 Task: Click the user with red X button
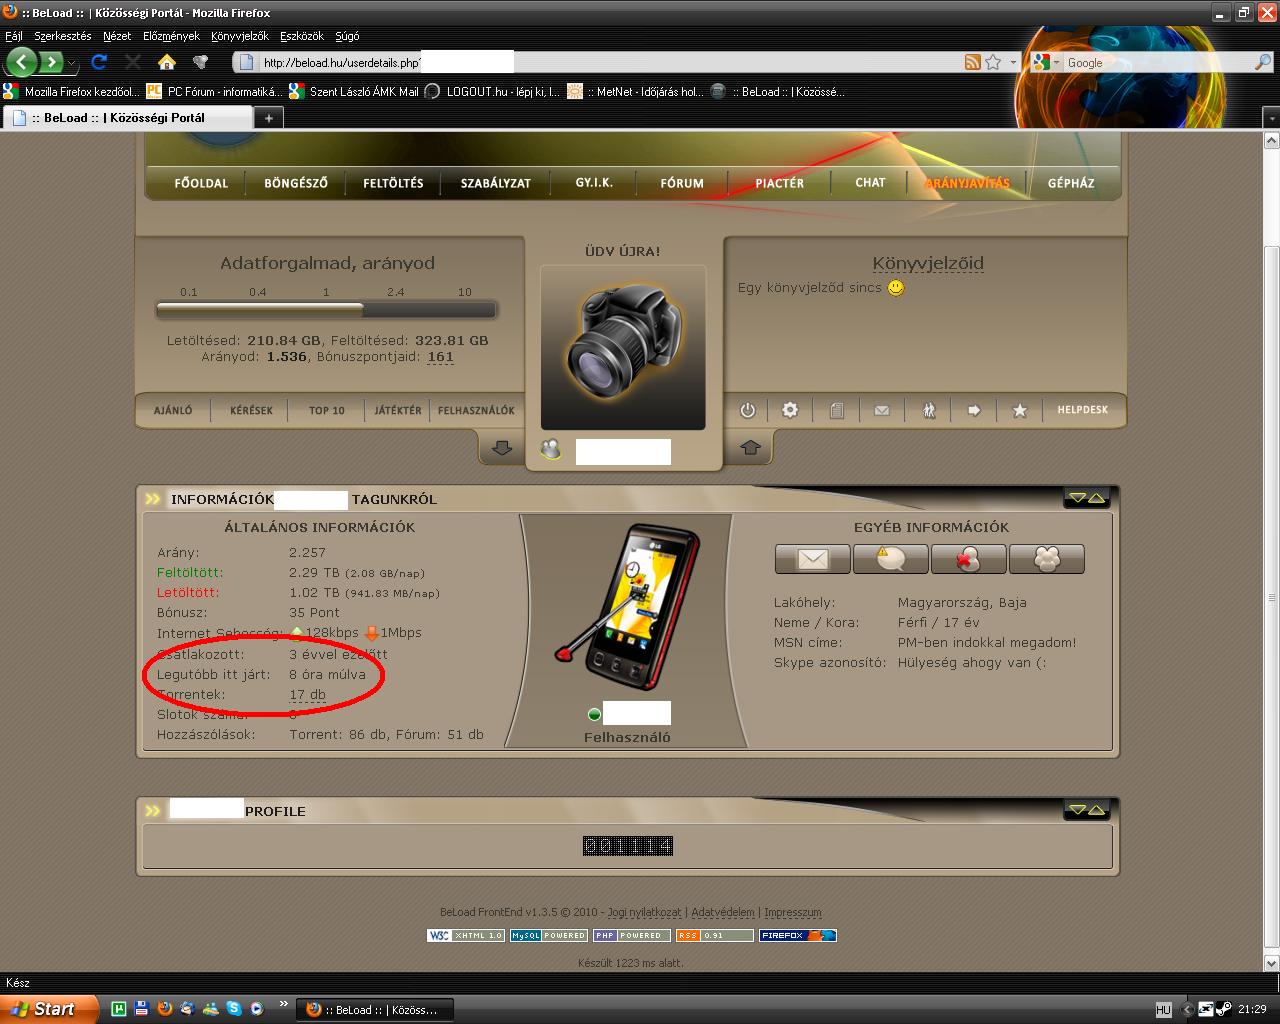[x=968, y=559]
